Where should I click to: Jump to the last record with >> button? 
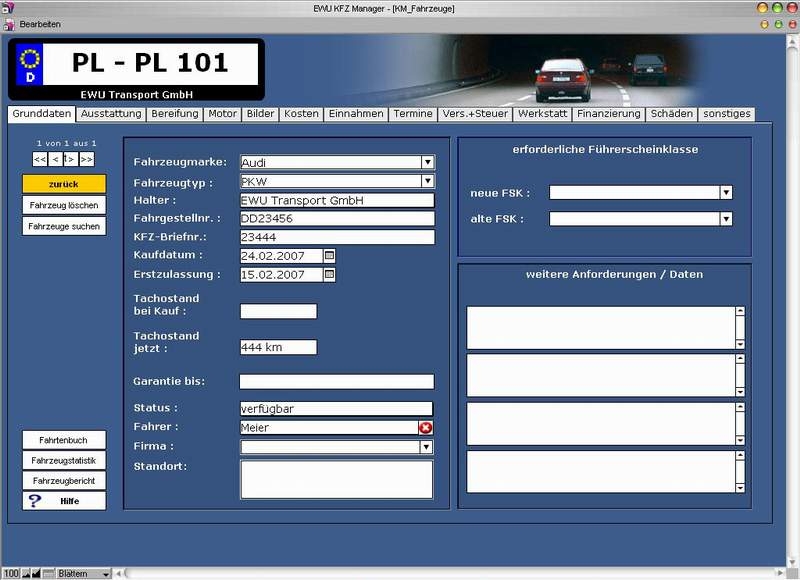click(87, 159)
